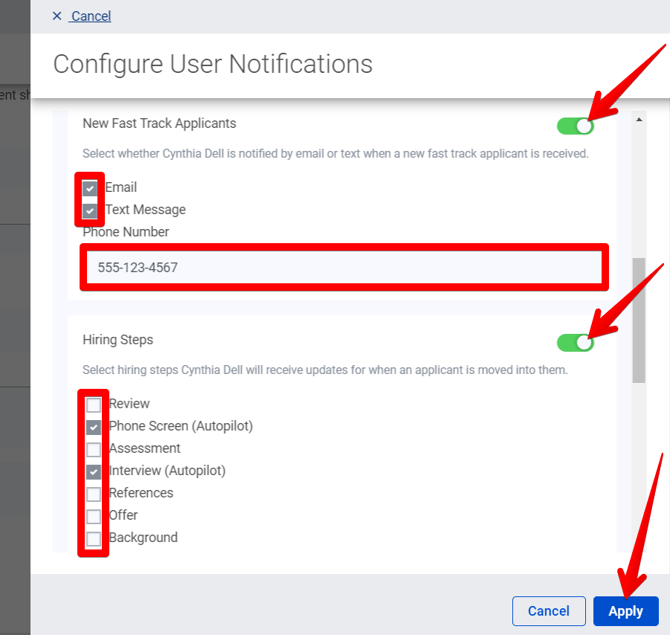Image resolution: width=670 pixels, height=635 pixels.
Task: Click scrollbar track above the thumb
Action: (x=639, y=190)
